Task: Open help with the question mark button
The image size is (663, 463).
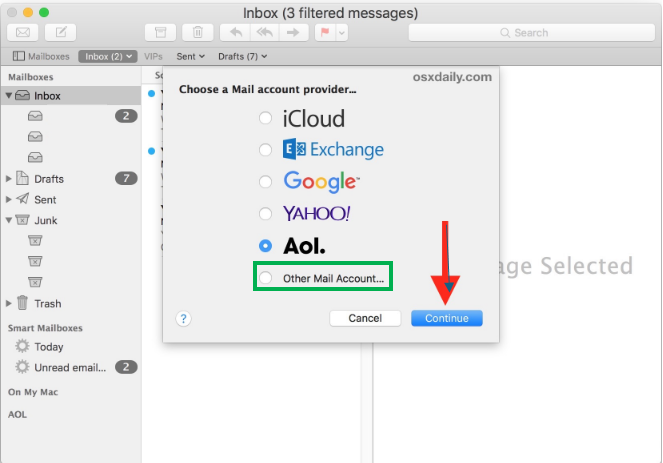Action: pyautogui.click(x=184, y=318)
